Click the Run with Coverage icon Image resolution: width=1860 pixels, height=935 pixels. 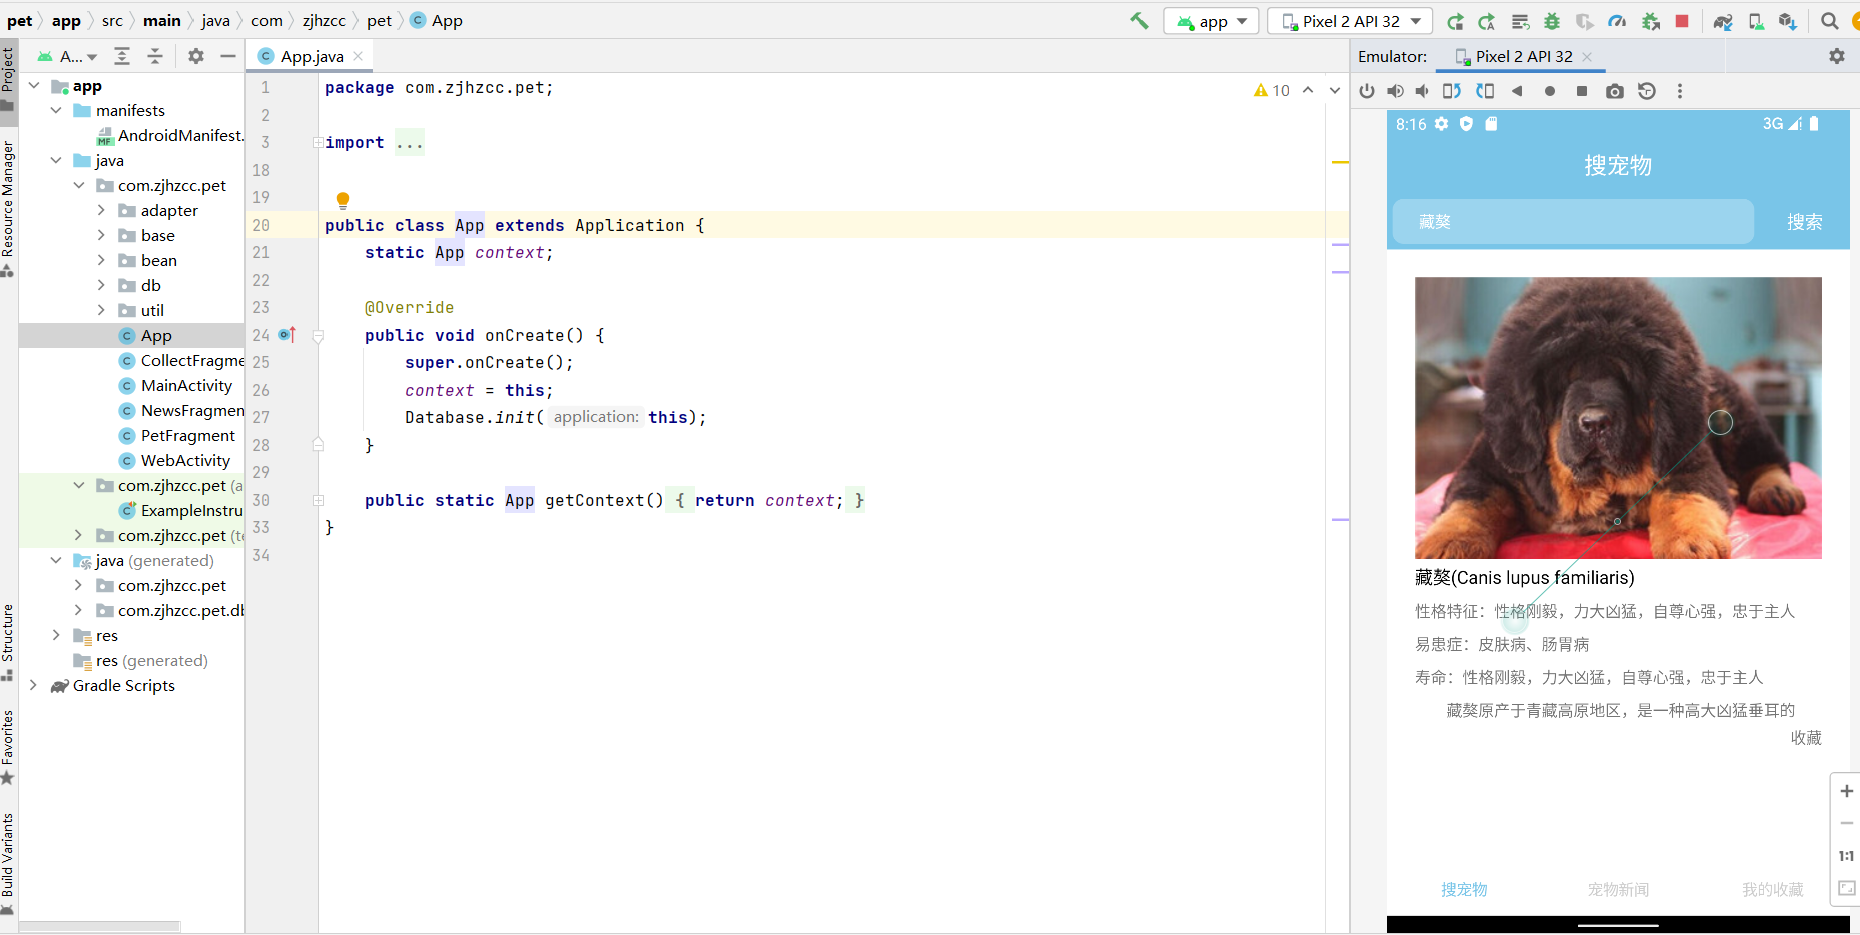click(x=1585, y=21)
